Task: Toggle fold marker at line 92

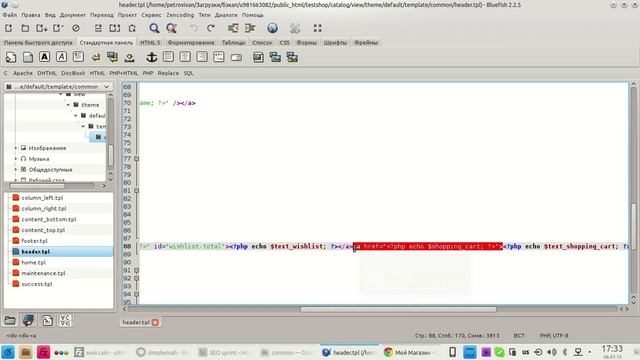Action: (x=137, y=278)
